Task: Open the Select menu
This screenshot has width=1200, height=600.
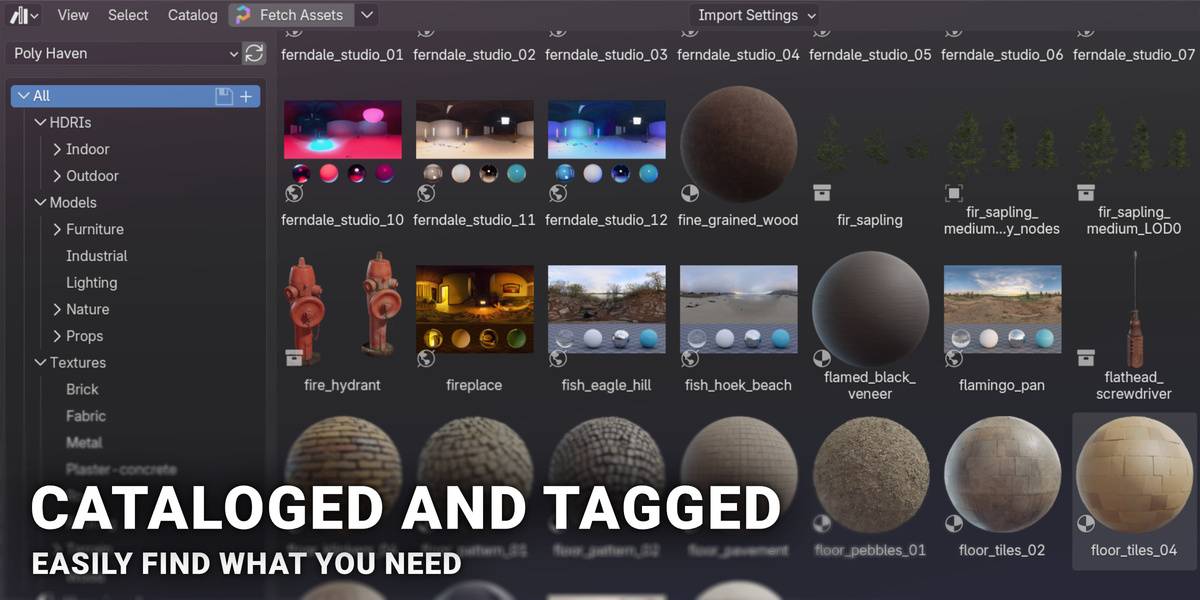Action: pyautogui.click(x=128, y=15)
